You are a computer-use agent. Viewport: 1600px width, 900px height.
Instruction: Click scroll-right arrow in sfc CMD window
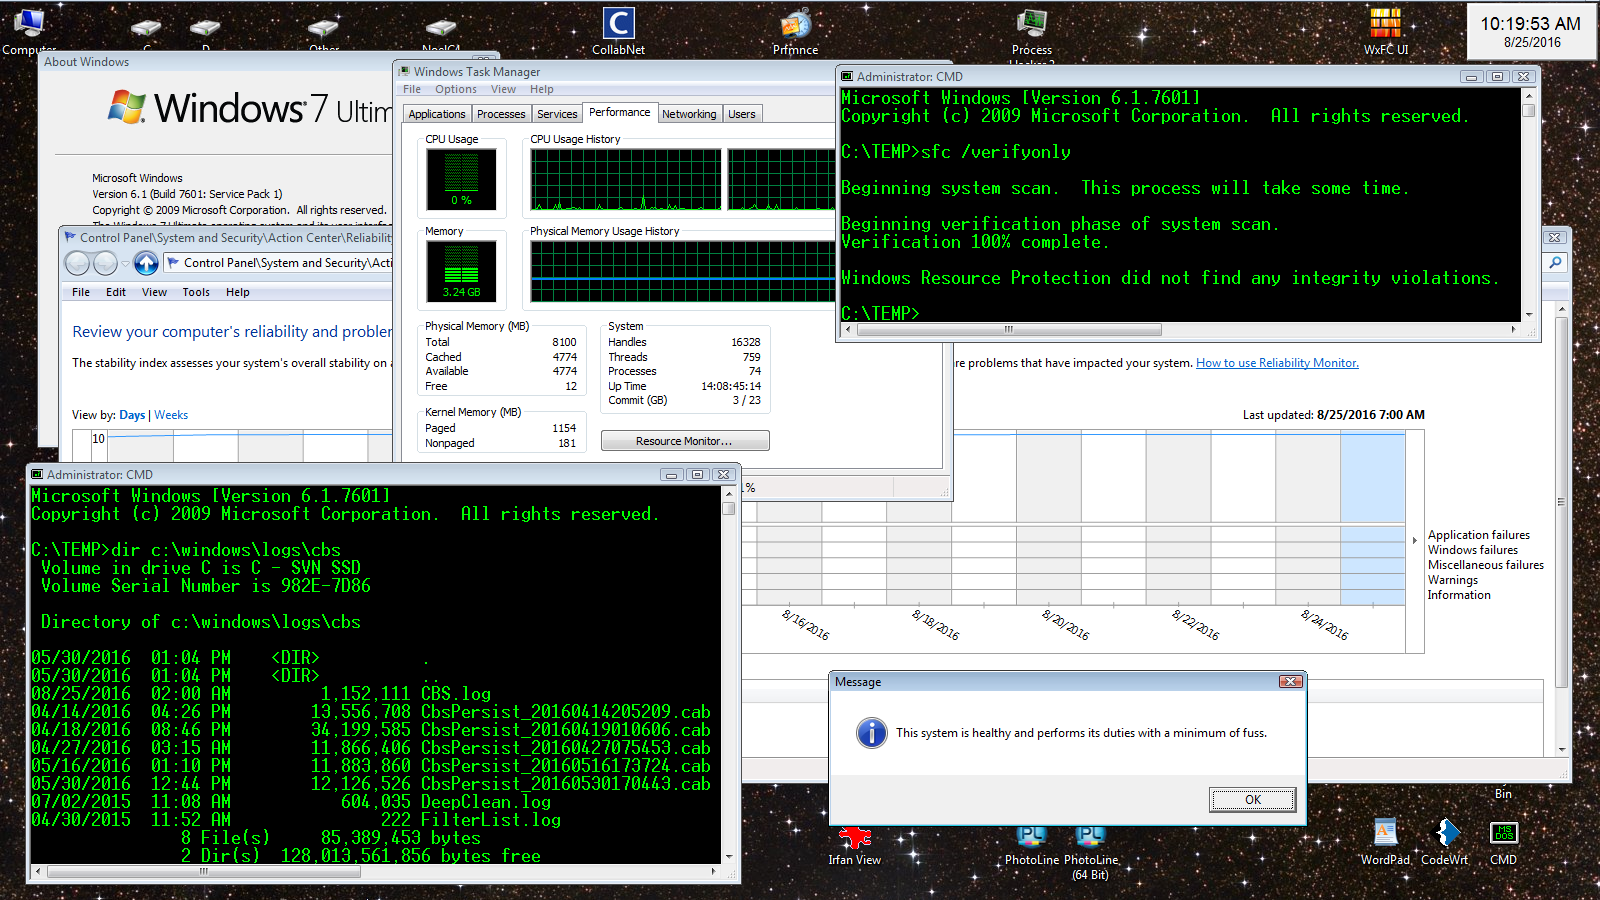1514,329
